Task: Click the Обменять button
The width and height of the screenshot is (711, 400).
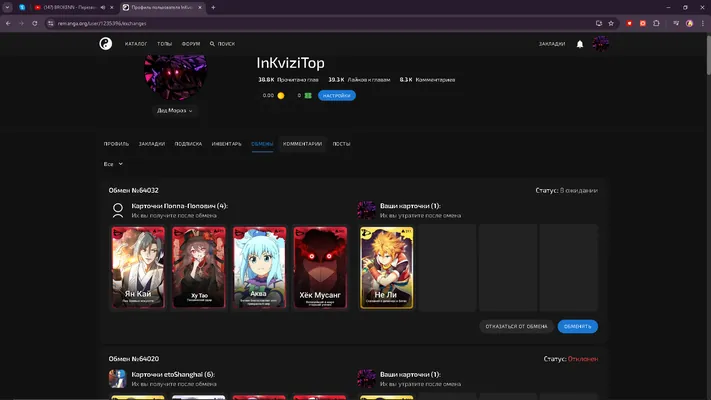Action: coord(578,326)
